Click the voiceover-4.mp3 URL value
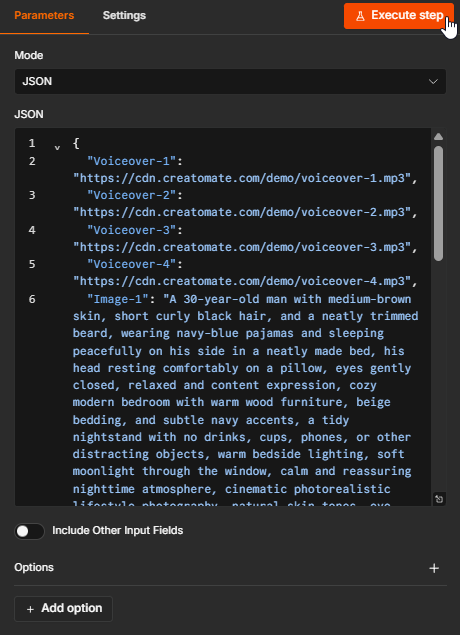460x635 pixels. 242,281
